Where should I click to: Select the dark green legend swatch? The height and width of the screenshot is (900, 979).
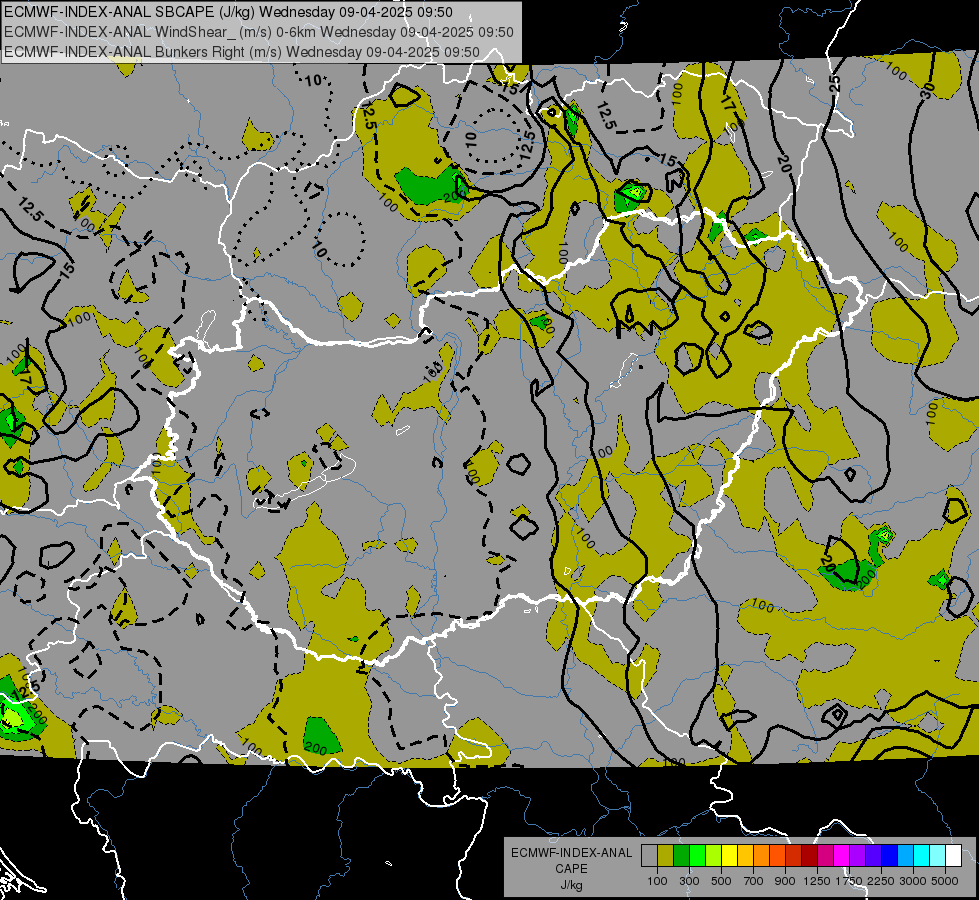point(682,855)
